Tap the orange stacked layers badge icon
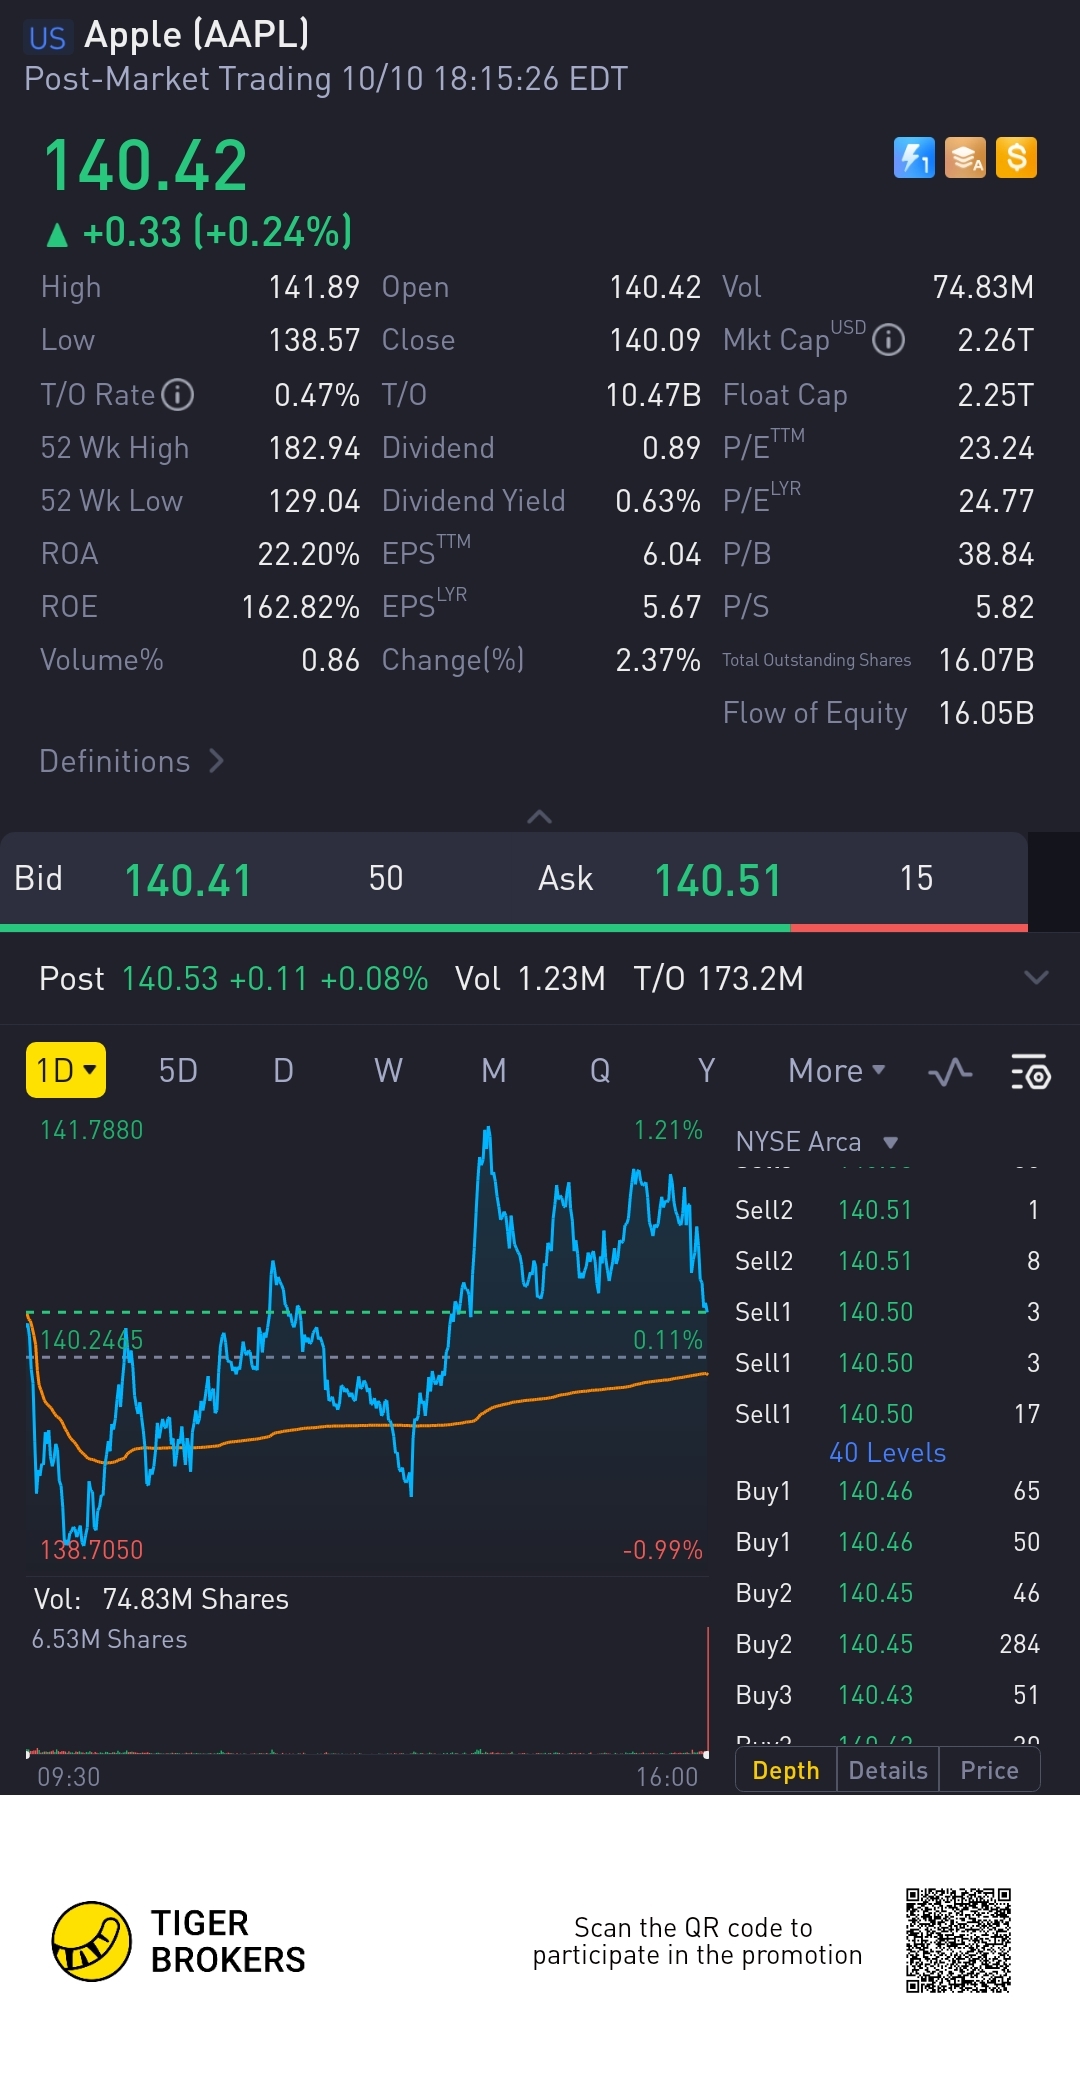The height and width of the screenshot is (2088, 1080). pyautogui.click(x=965, y=158)
